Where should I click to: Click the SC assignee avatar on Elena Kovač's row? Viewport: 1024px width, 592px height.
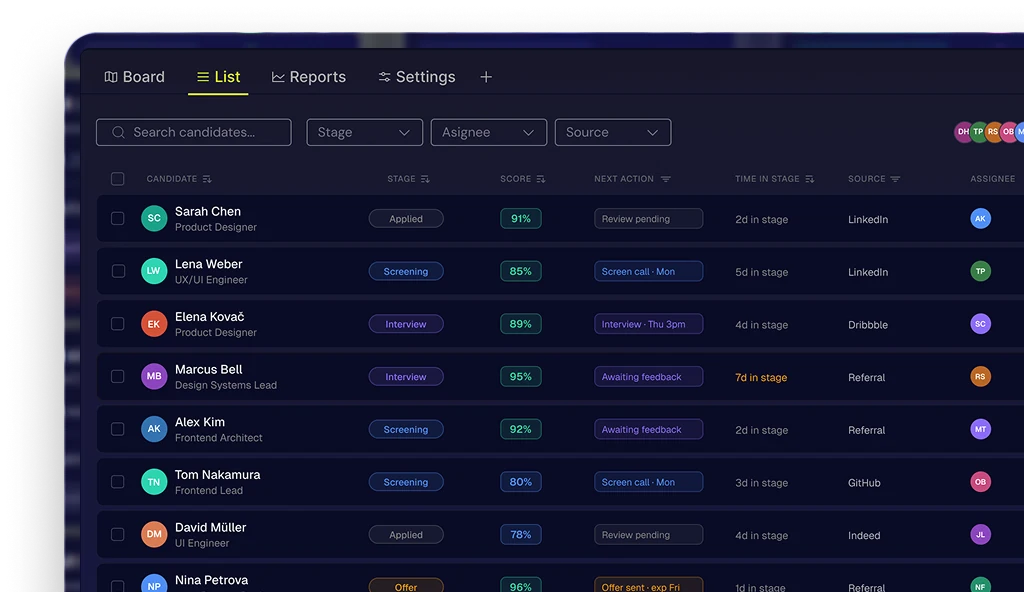pyautogui.click(x=980, y=323)
